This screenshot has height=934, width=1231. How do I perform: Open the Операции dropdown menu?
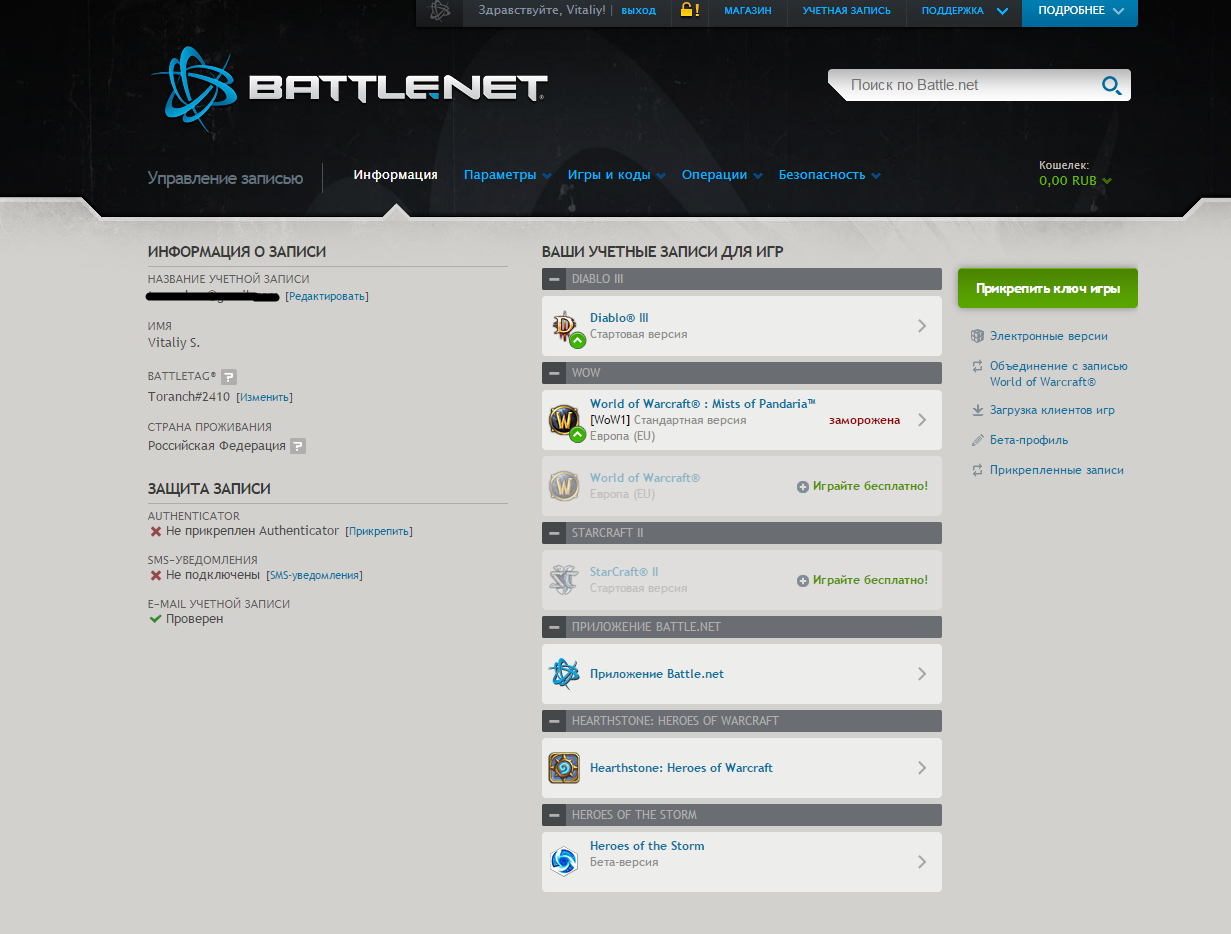coord(722,175)
